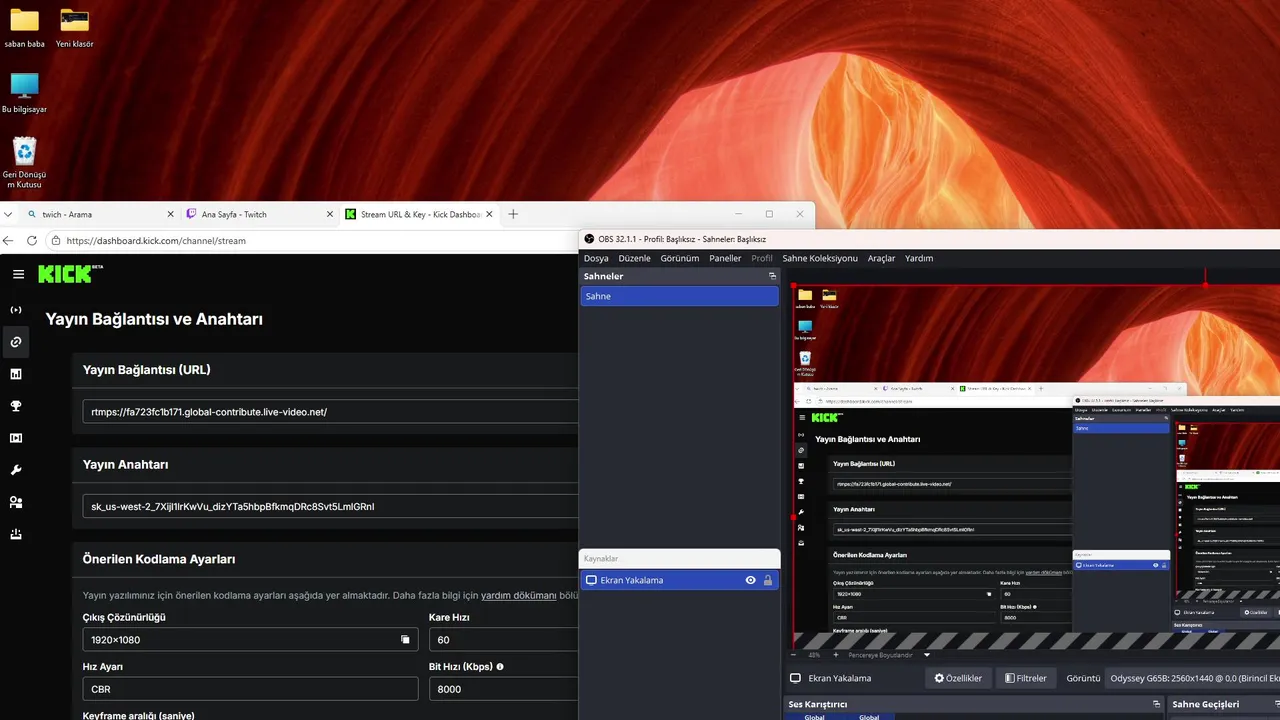Reload the Kick dashboard page
The image size is (1280, 720).
coord(32,240)
